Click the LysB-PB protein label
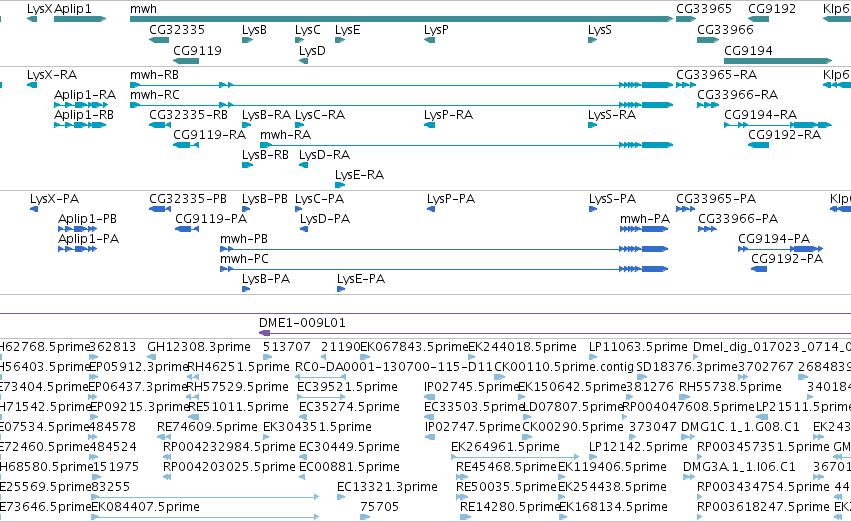The width and height of the screenshot is (851, 522). pyautogui.click(x=265, y=199)
